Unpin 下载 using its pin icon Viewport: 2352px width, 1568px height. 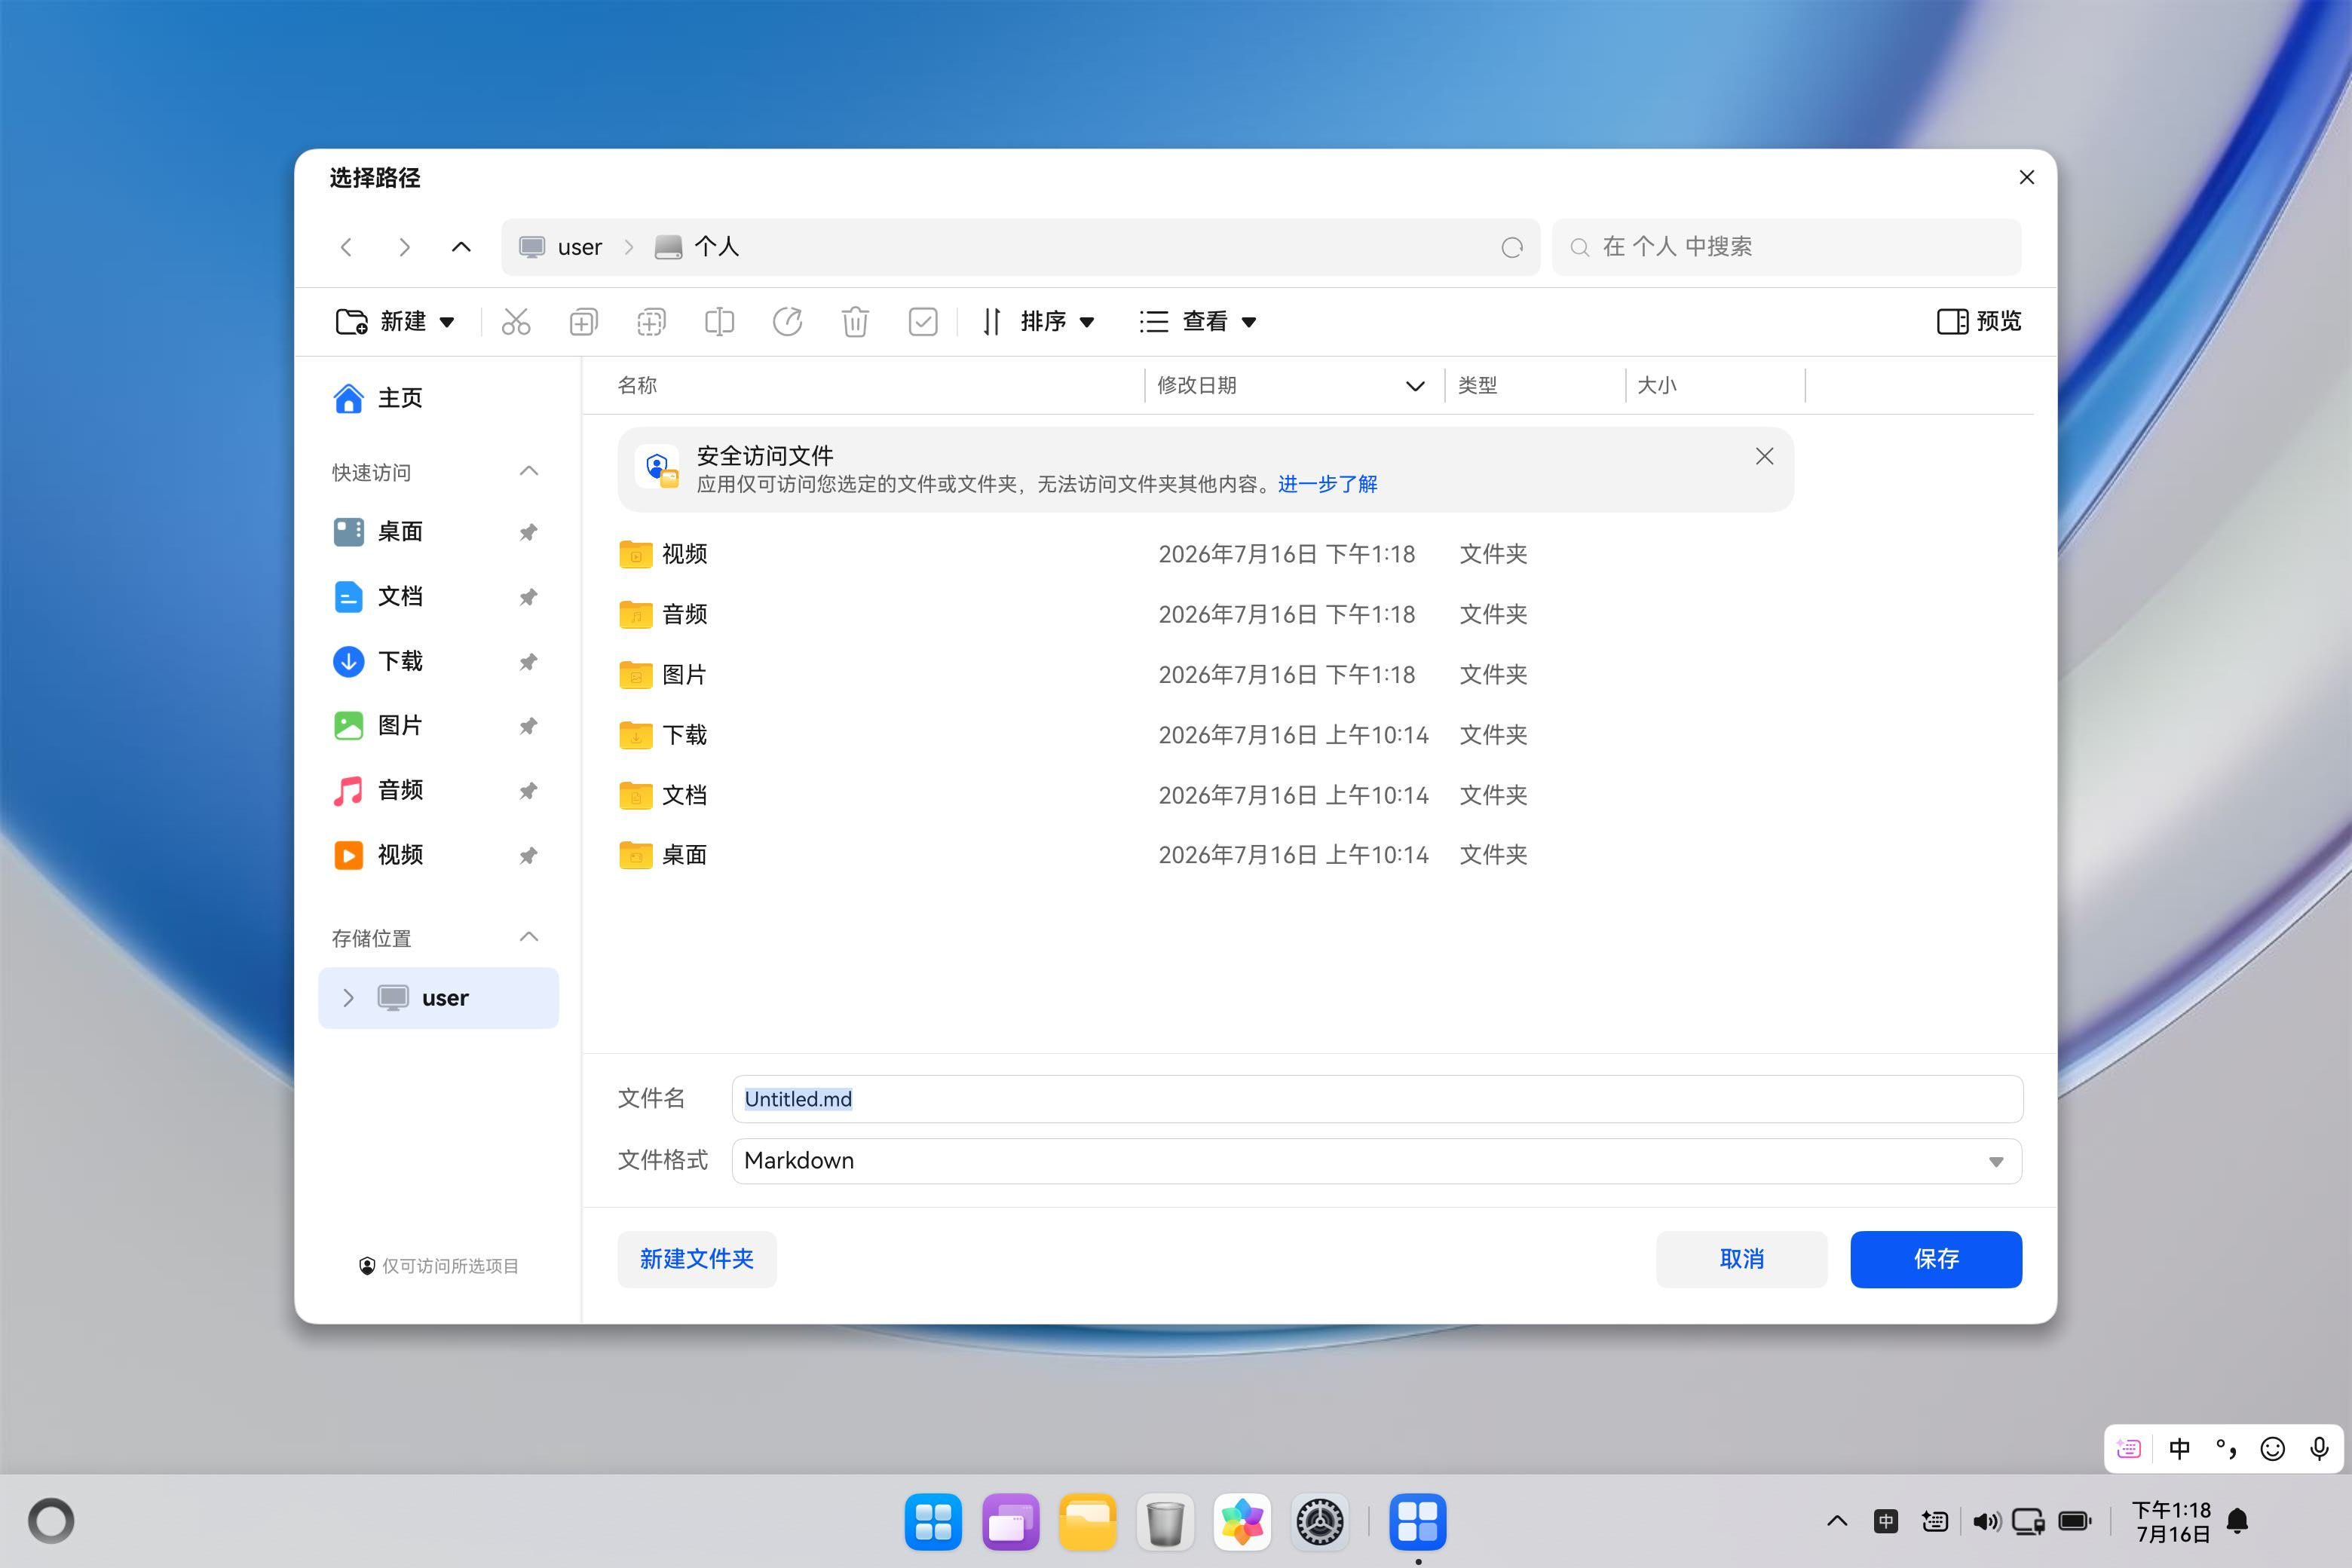click(x=528, y=661)
